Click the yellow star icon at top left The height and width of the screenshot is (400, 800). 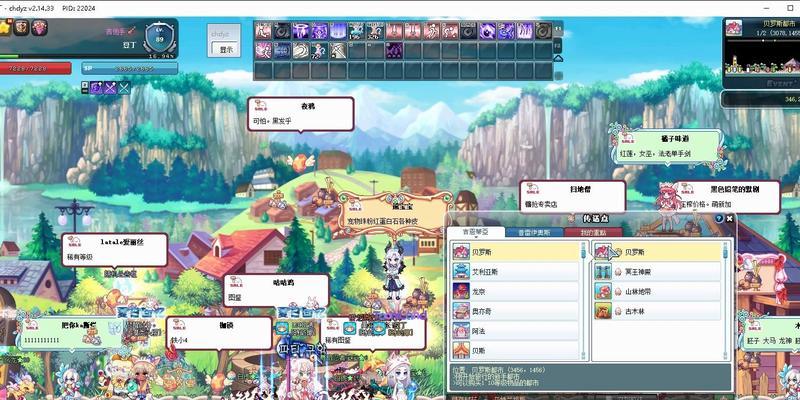pos(5,28)
